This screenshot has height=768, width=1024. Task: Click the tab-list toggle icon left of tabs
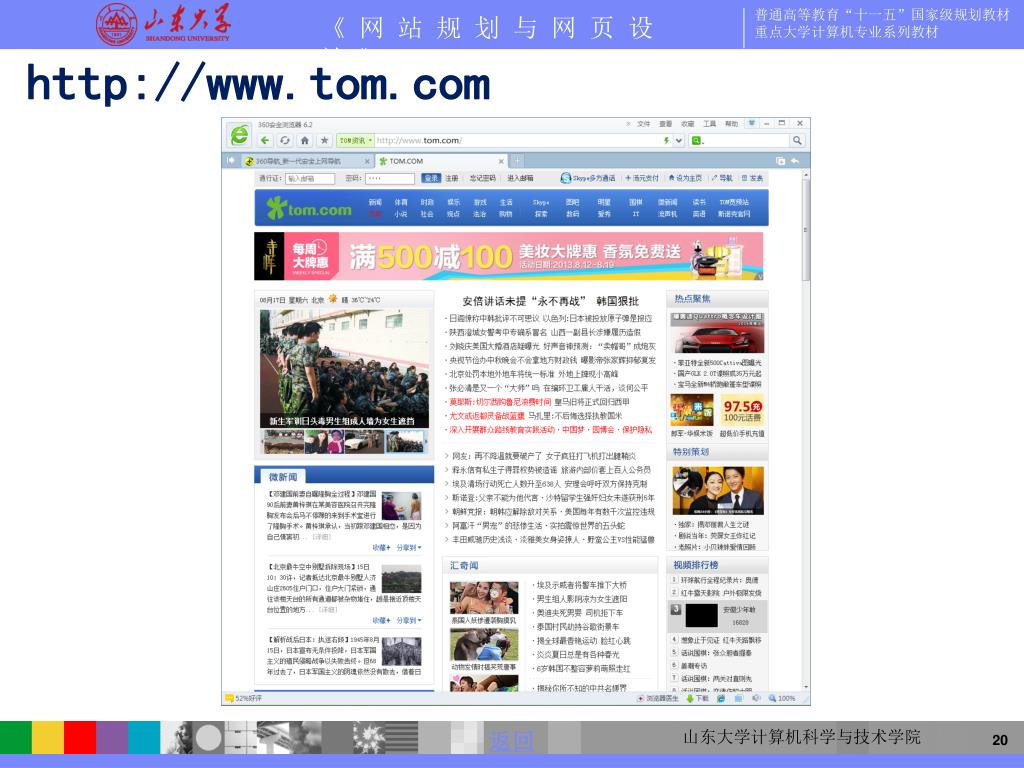pos(230,160)
